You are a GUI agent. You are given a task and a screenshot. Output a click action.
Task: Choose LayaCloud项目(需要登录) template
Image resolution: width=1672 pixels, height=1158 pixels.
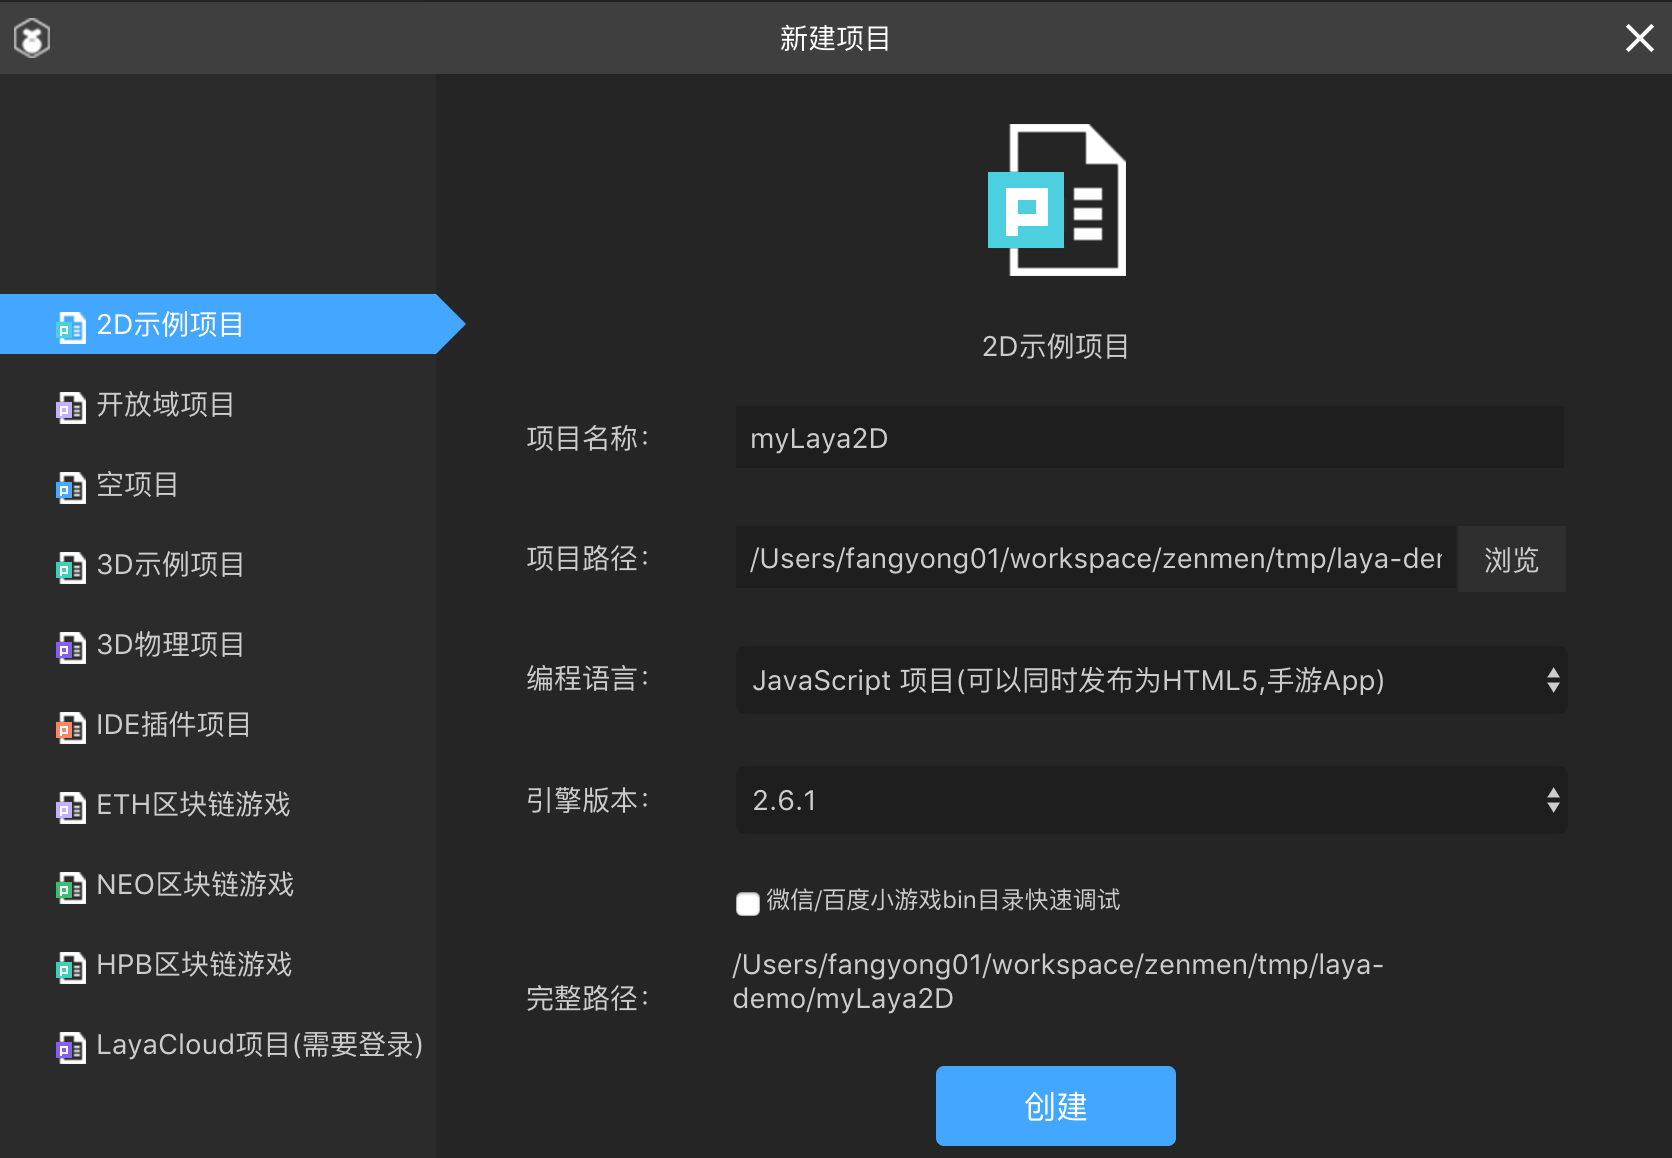click(218, 1044)
